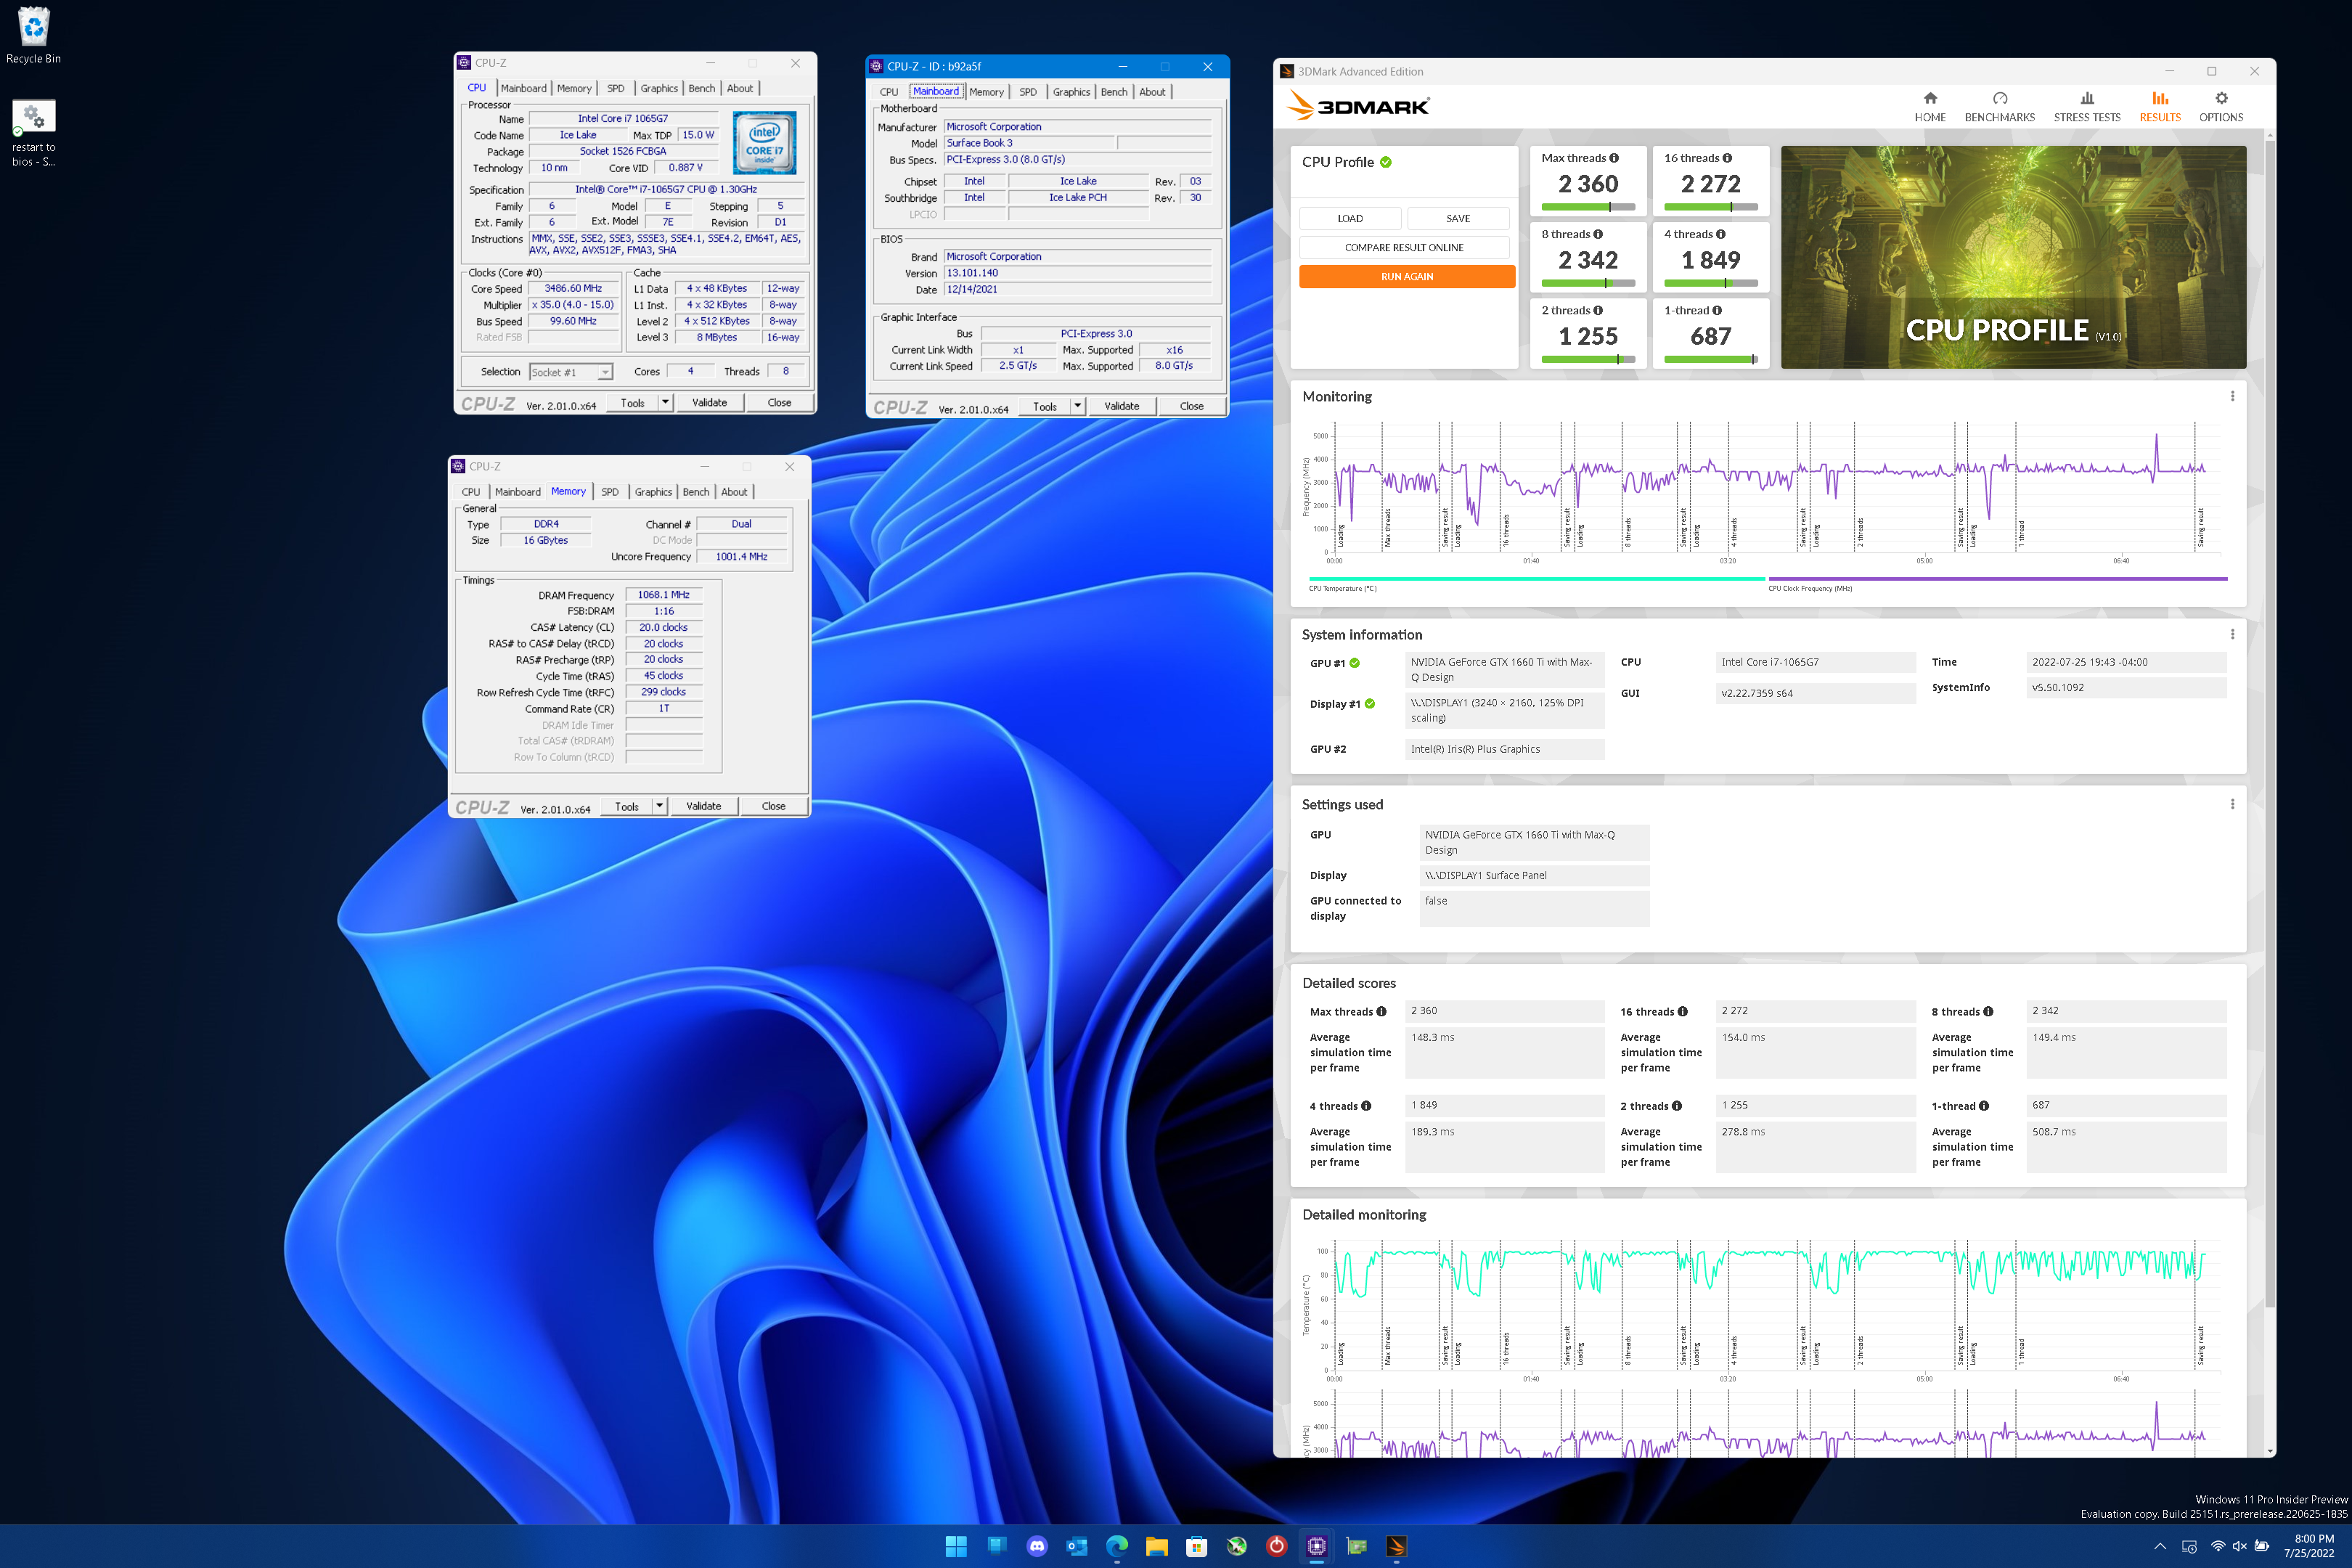Viewport: 2352px width, 1568px height.
Task: Click the 4 threads score progress bar
Action: coord(1711,283)
